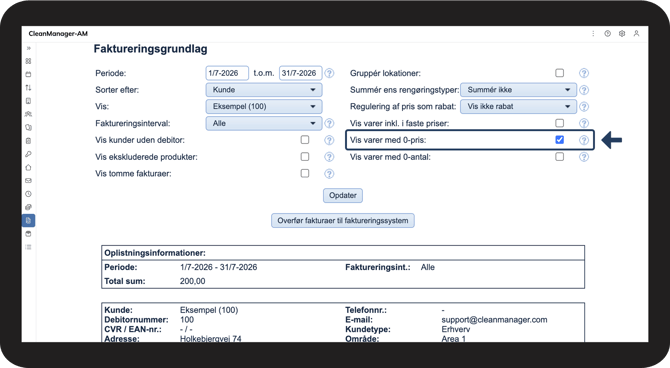670x368 pixels.
Task: Show help for Vis varer med 0-antal
Action: pos(584,157)
